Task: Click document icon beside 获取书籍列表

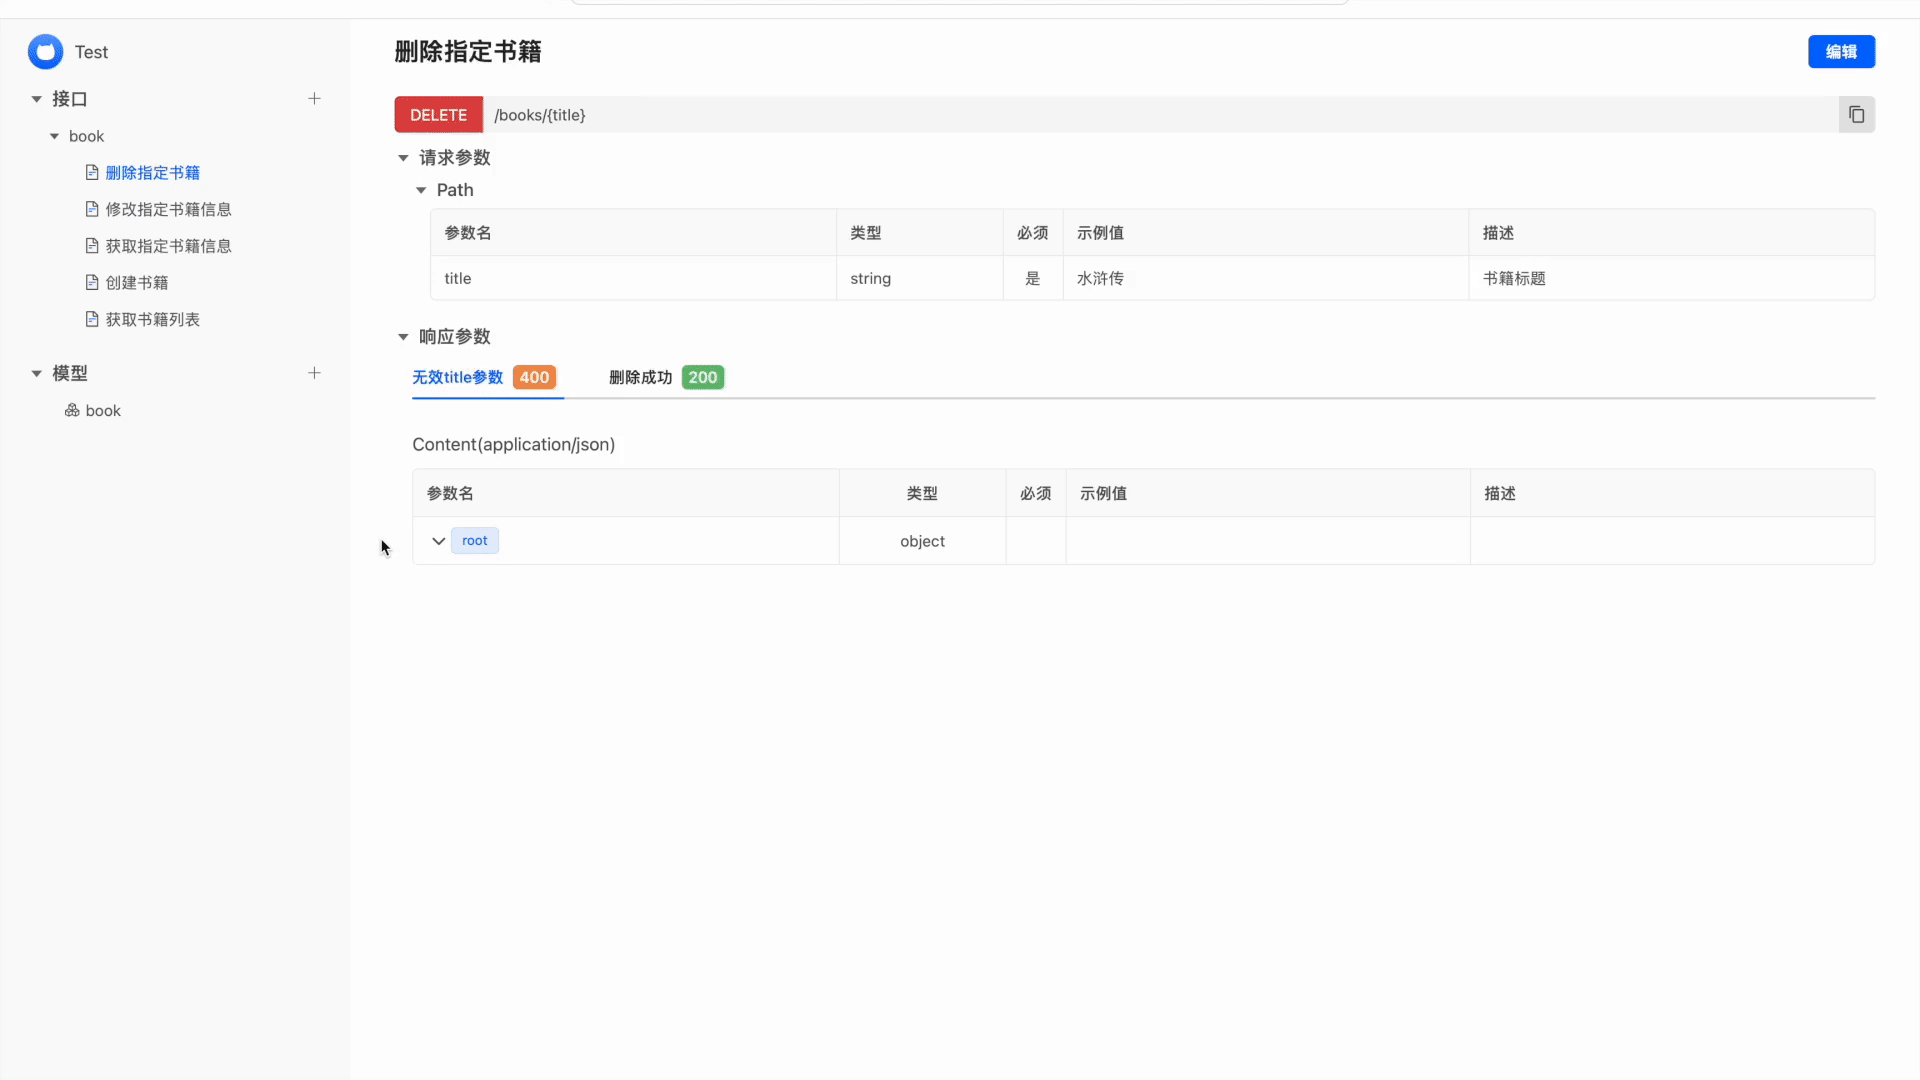Action: click(x=92, y=320)
